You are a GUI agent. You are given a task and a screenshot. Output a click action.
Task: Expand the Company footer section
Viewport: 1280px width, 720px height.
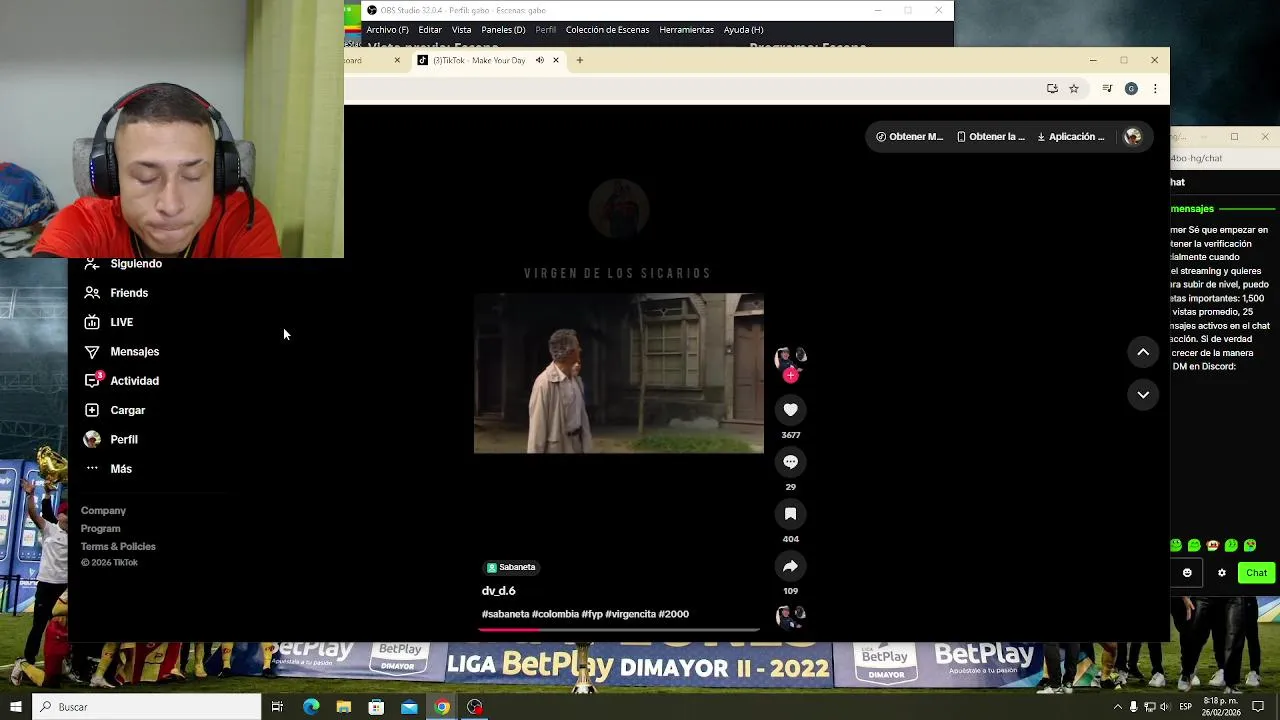click(x=103, y=511)
